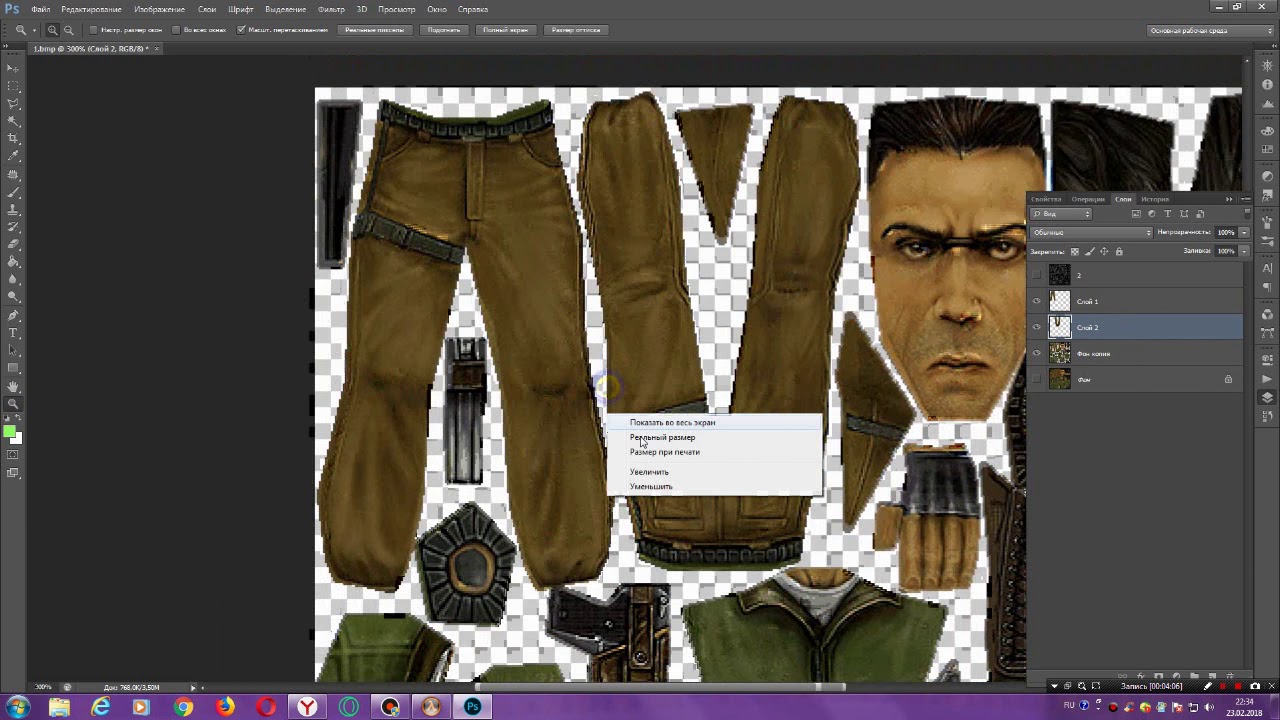1280x720 pixels.
Task: Switch to the Свойства tab
Action: [x=1046, y=199]
